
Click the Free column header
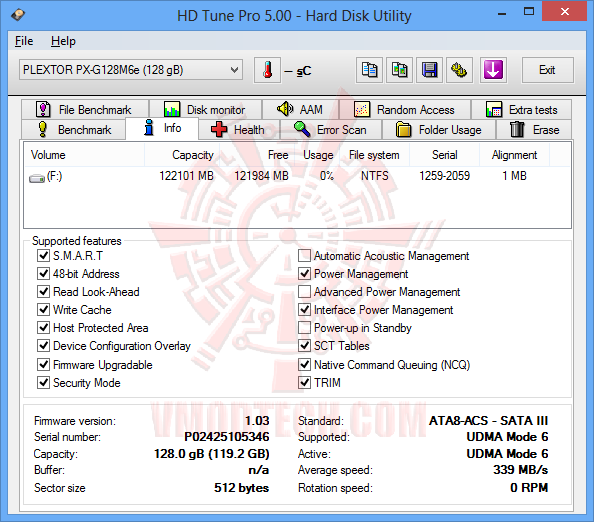point(257,155)
